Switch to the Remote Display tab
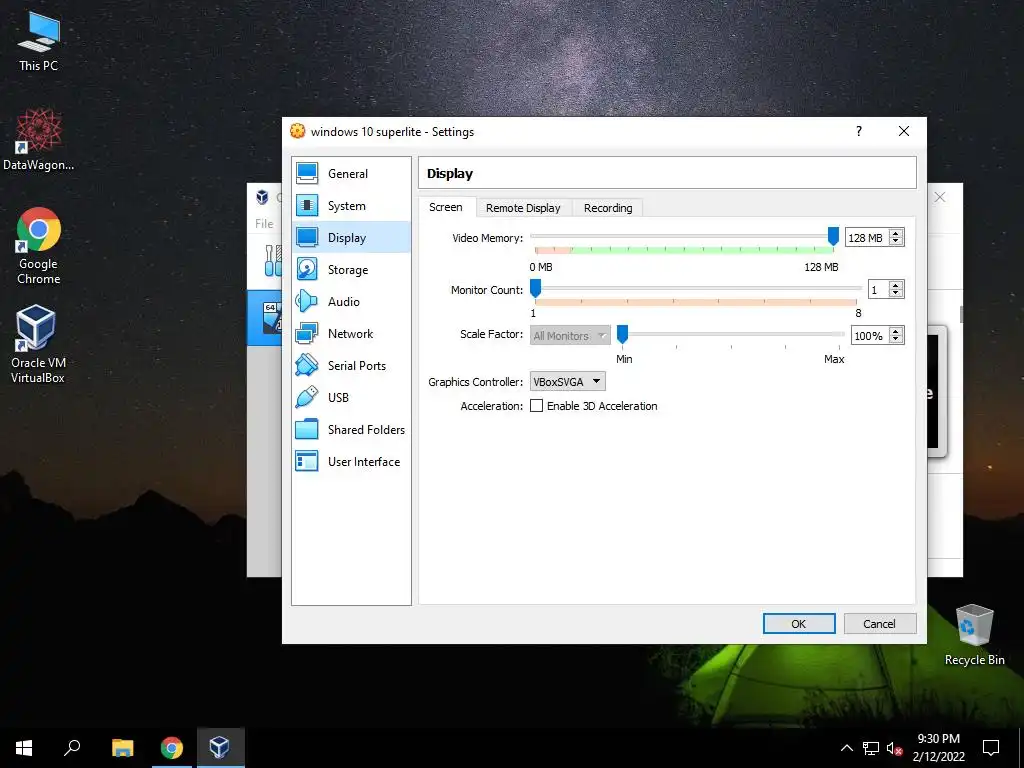The width and height of the screenshot is (1024, 768). [x=523, y=208]
